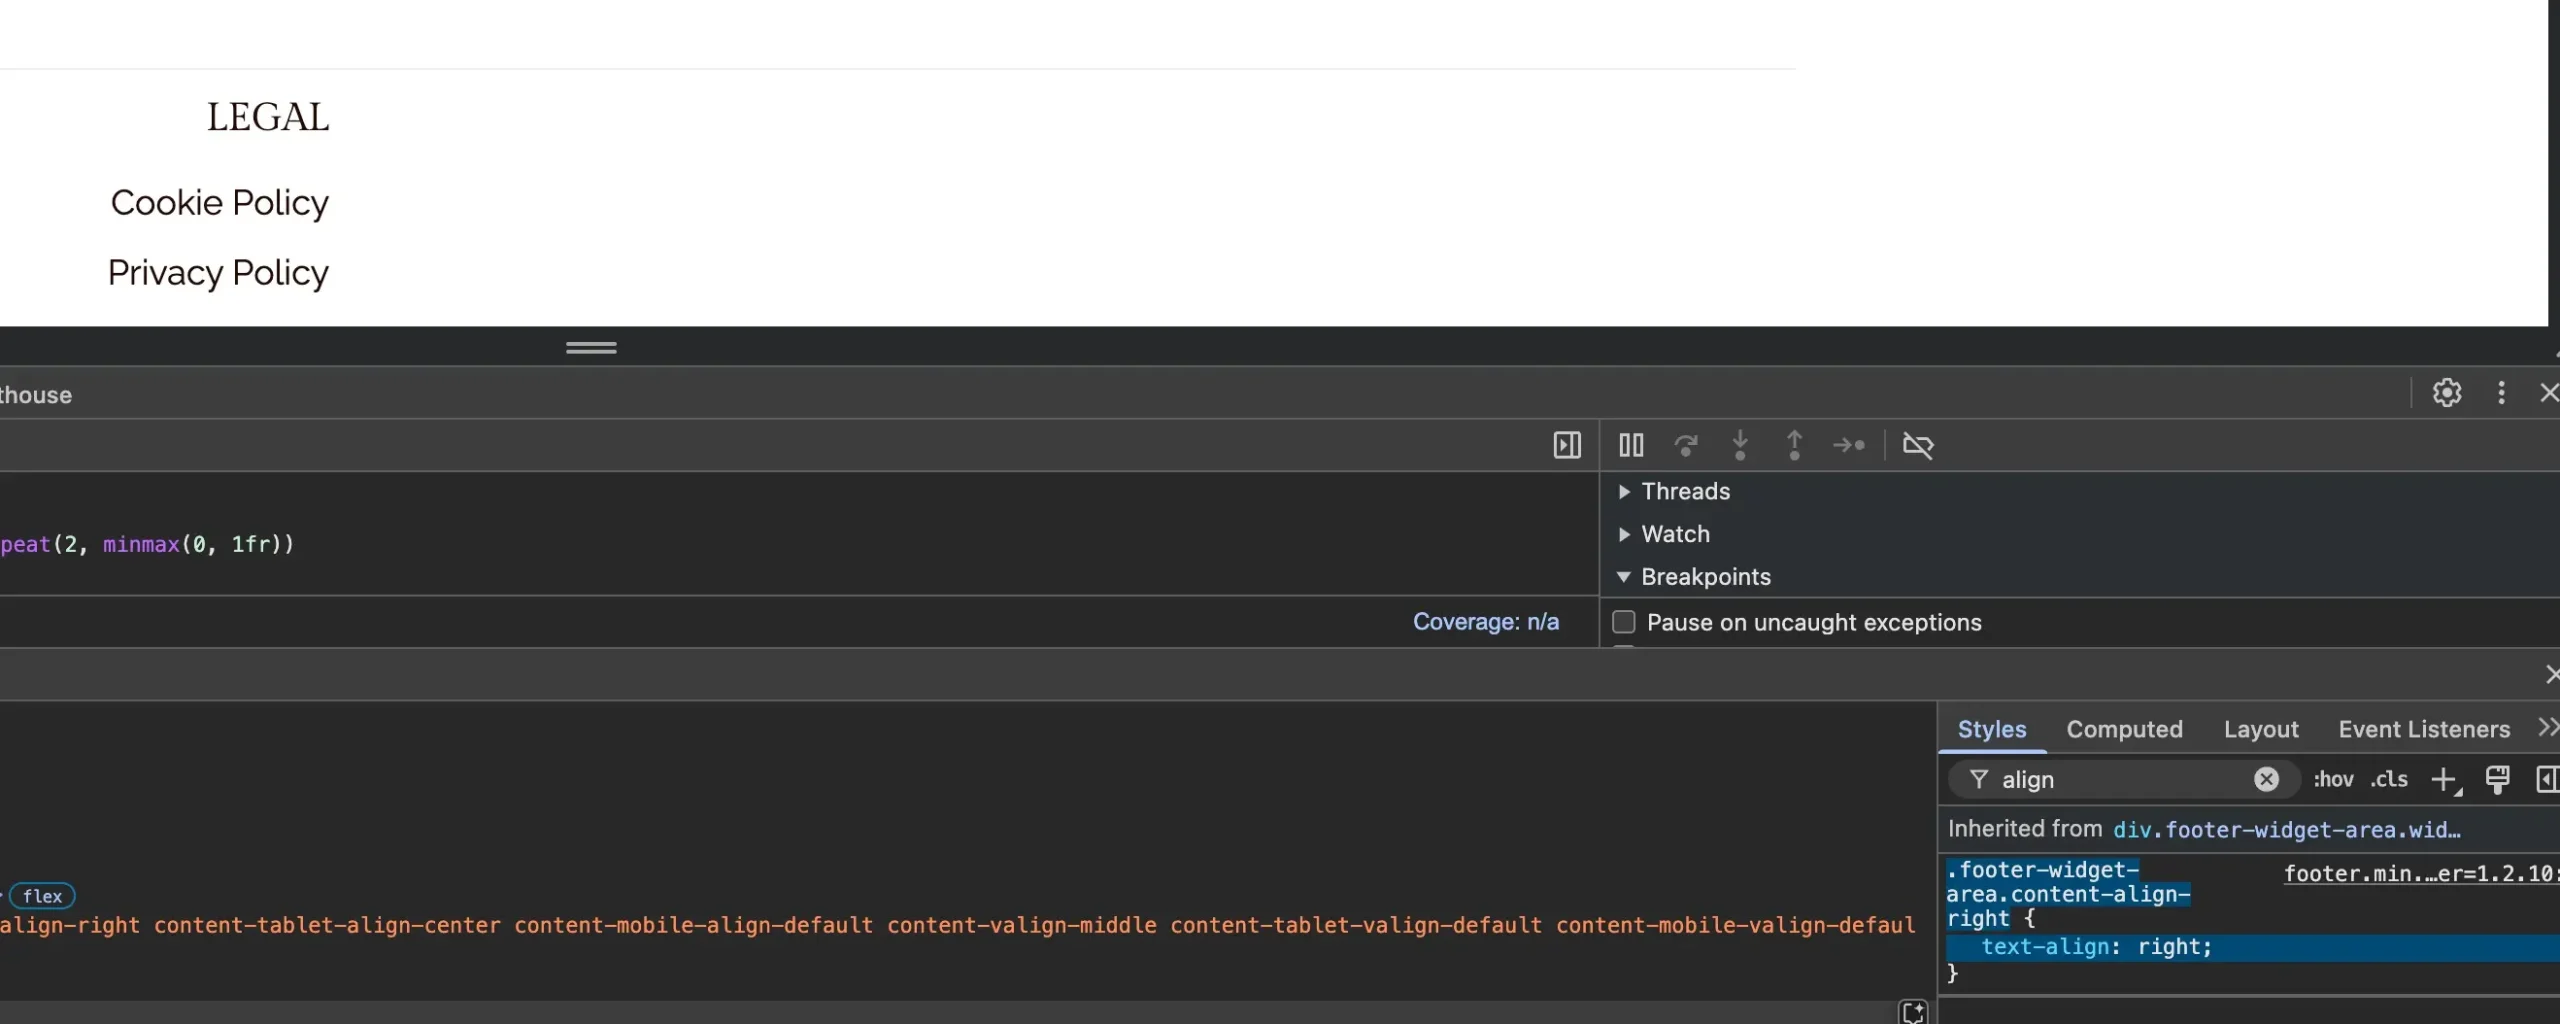
Task: Expand the Threads section
Action: coord(1685,491)
